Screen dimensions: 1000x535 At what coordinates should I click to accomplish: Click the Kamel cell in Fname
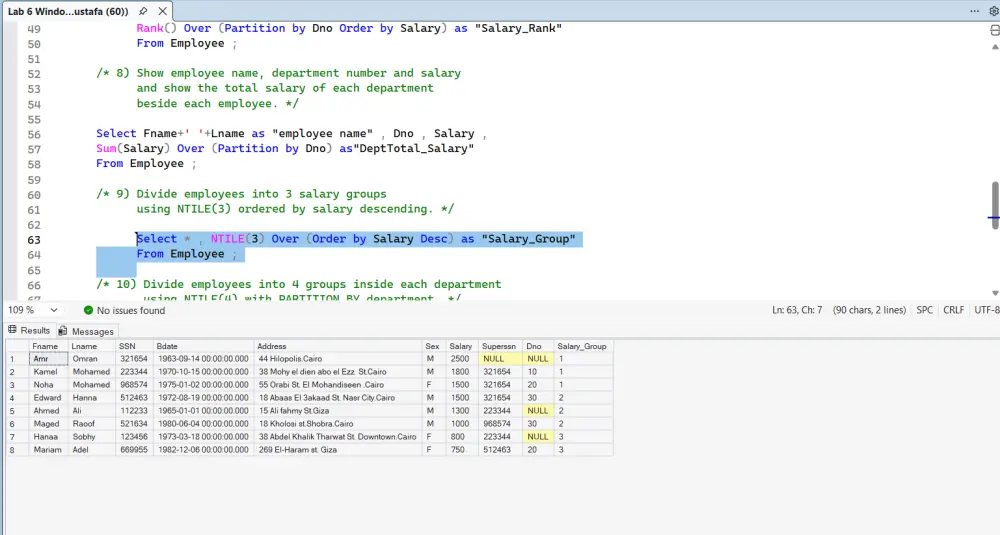click(x=48, y=372)
